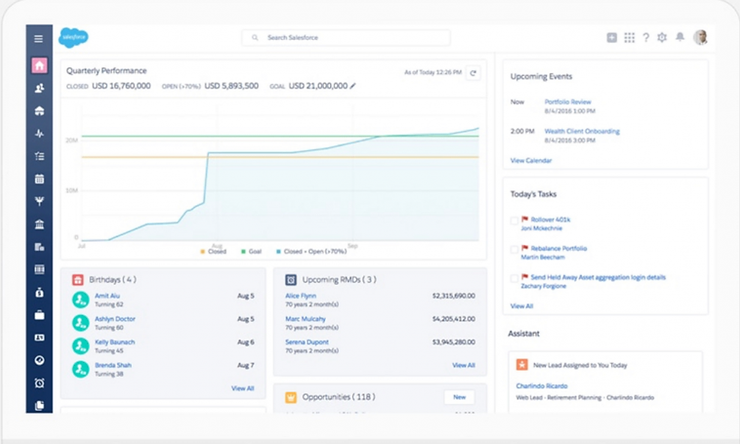Open Martin Beecham contact link
Image resolution: width=740 pixels, height=444 pixels.
point(543,257)
